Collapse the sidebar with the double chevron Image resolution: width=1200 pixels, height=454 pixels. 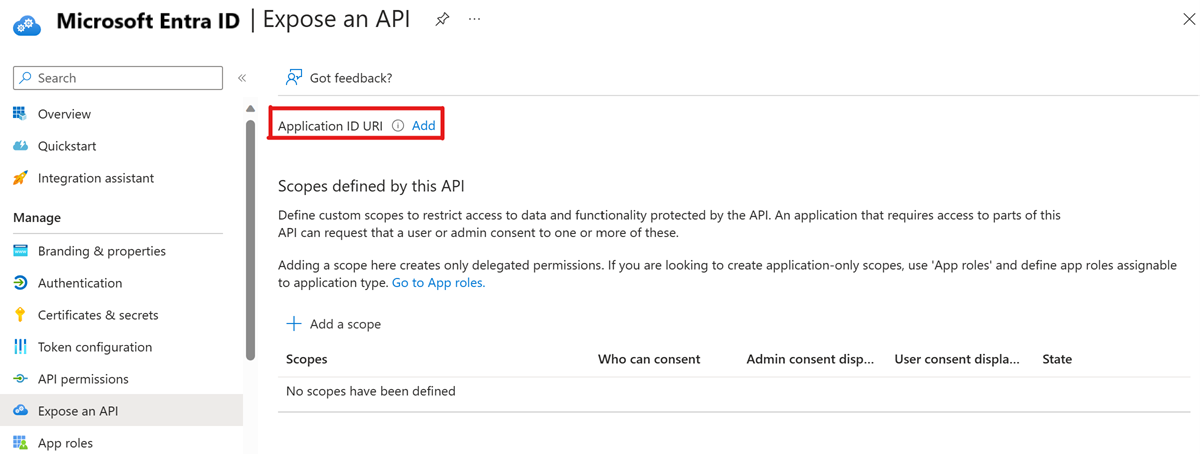(242, 78)
